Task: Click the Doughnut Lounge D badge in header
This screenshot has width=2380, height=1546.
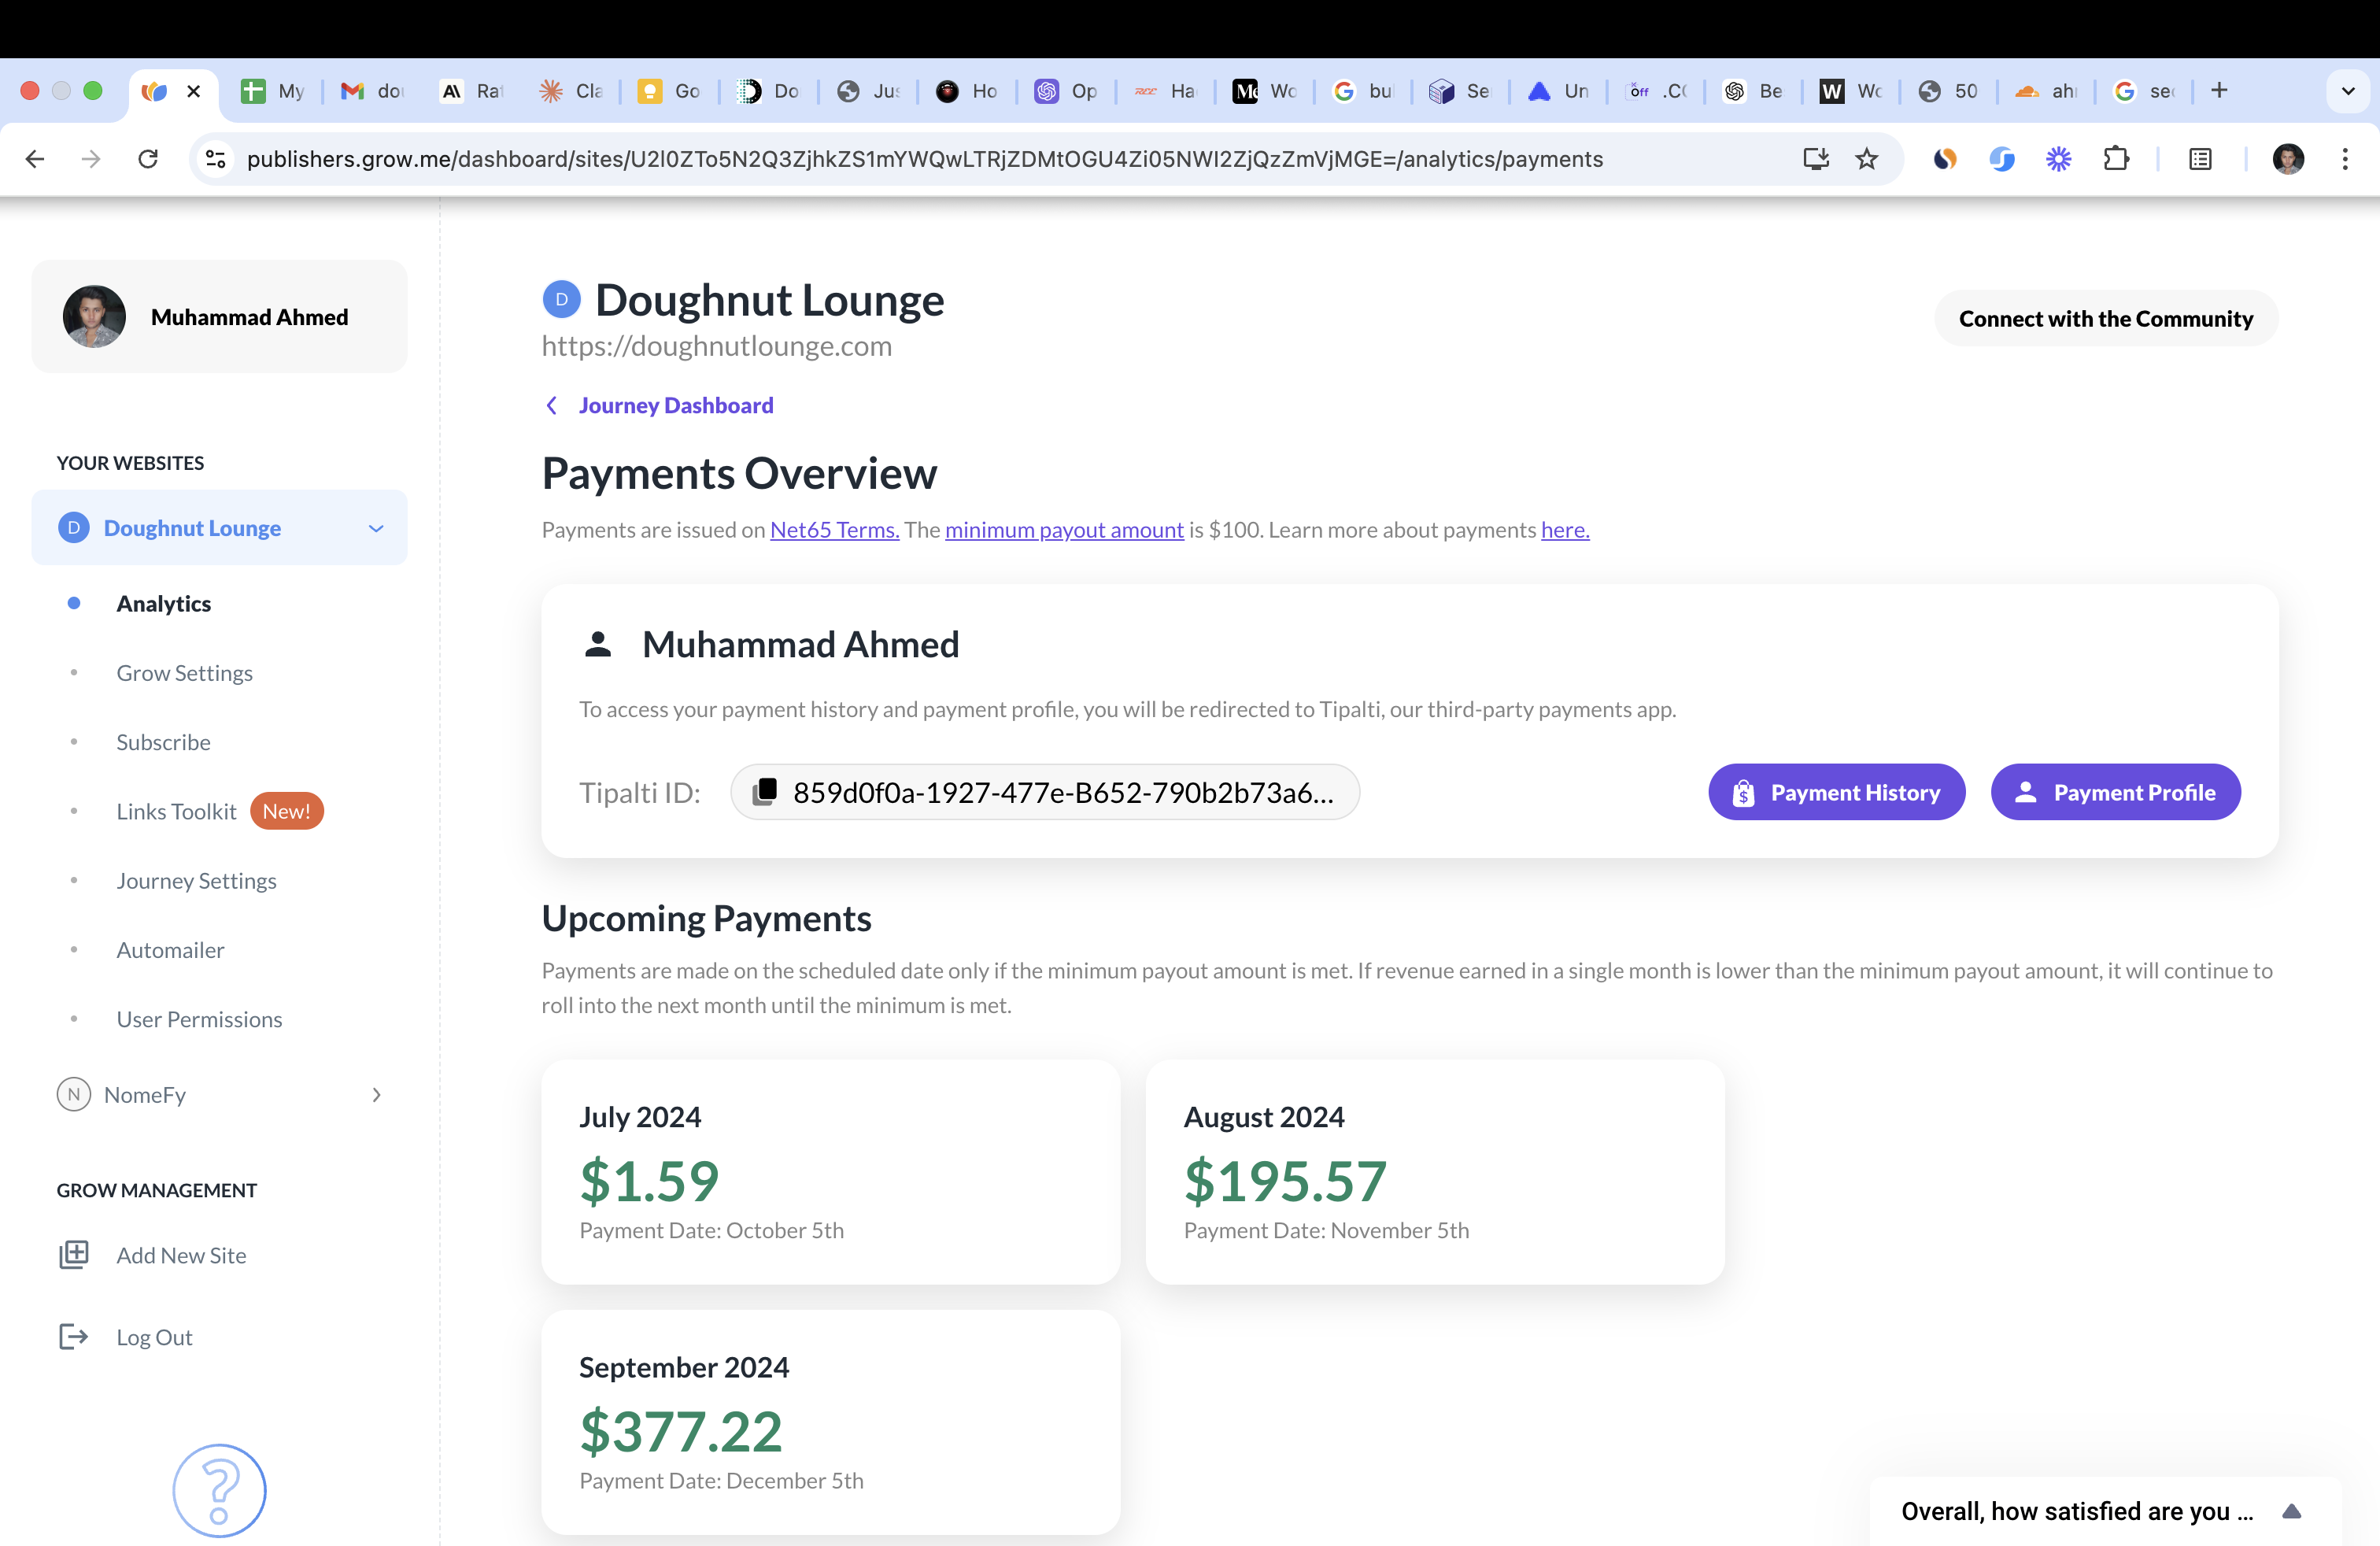Action: pos(561,299)
